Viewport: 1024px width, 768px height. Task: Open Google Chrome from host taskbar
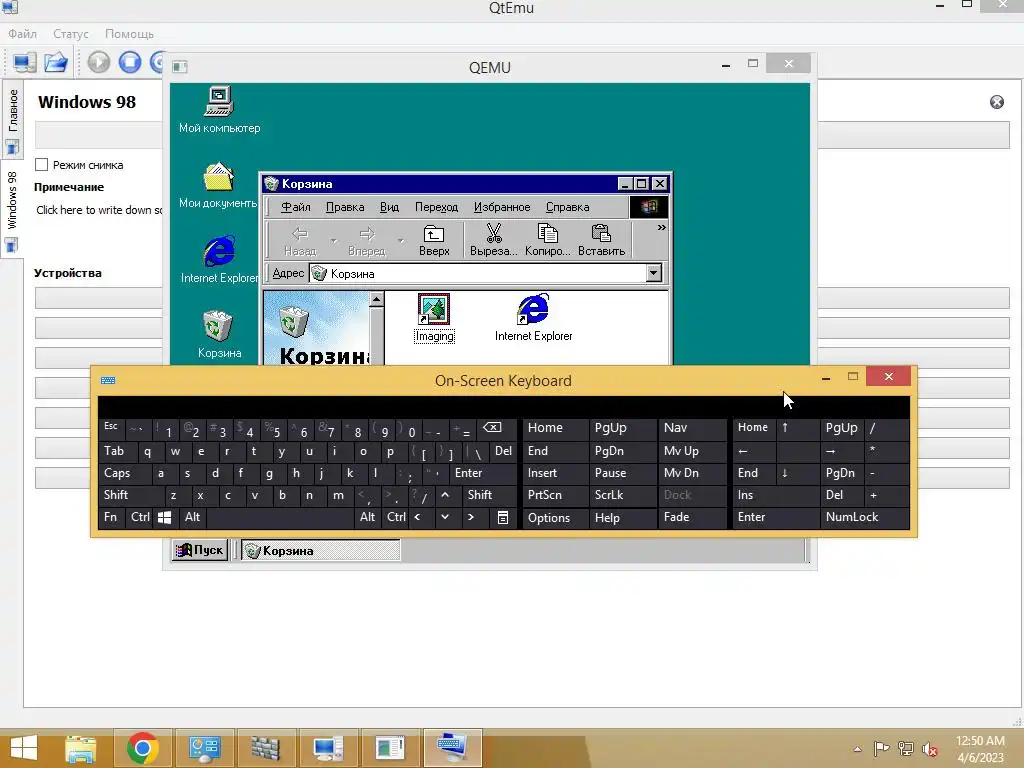pyautogui.click(x=142, y=748)
